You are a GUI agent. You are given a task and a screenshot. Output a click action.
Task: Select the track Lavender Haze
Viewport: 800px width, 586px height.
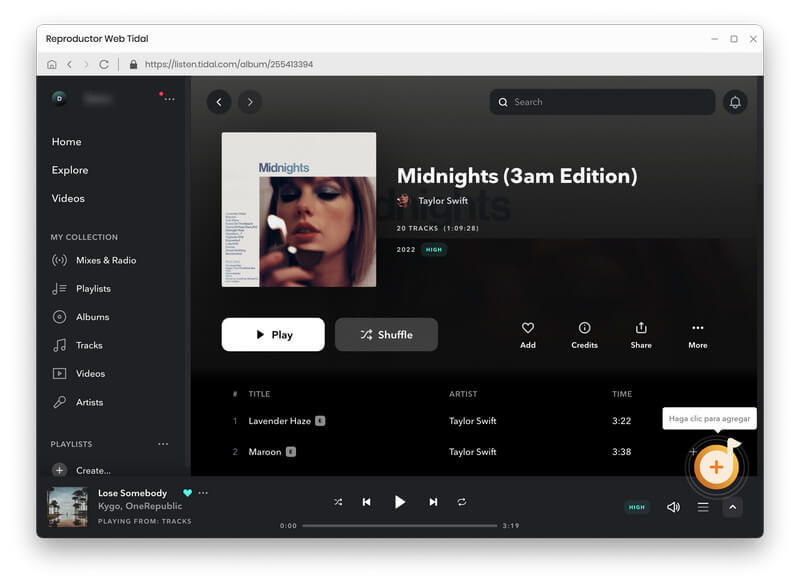(x=279, y=421)
